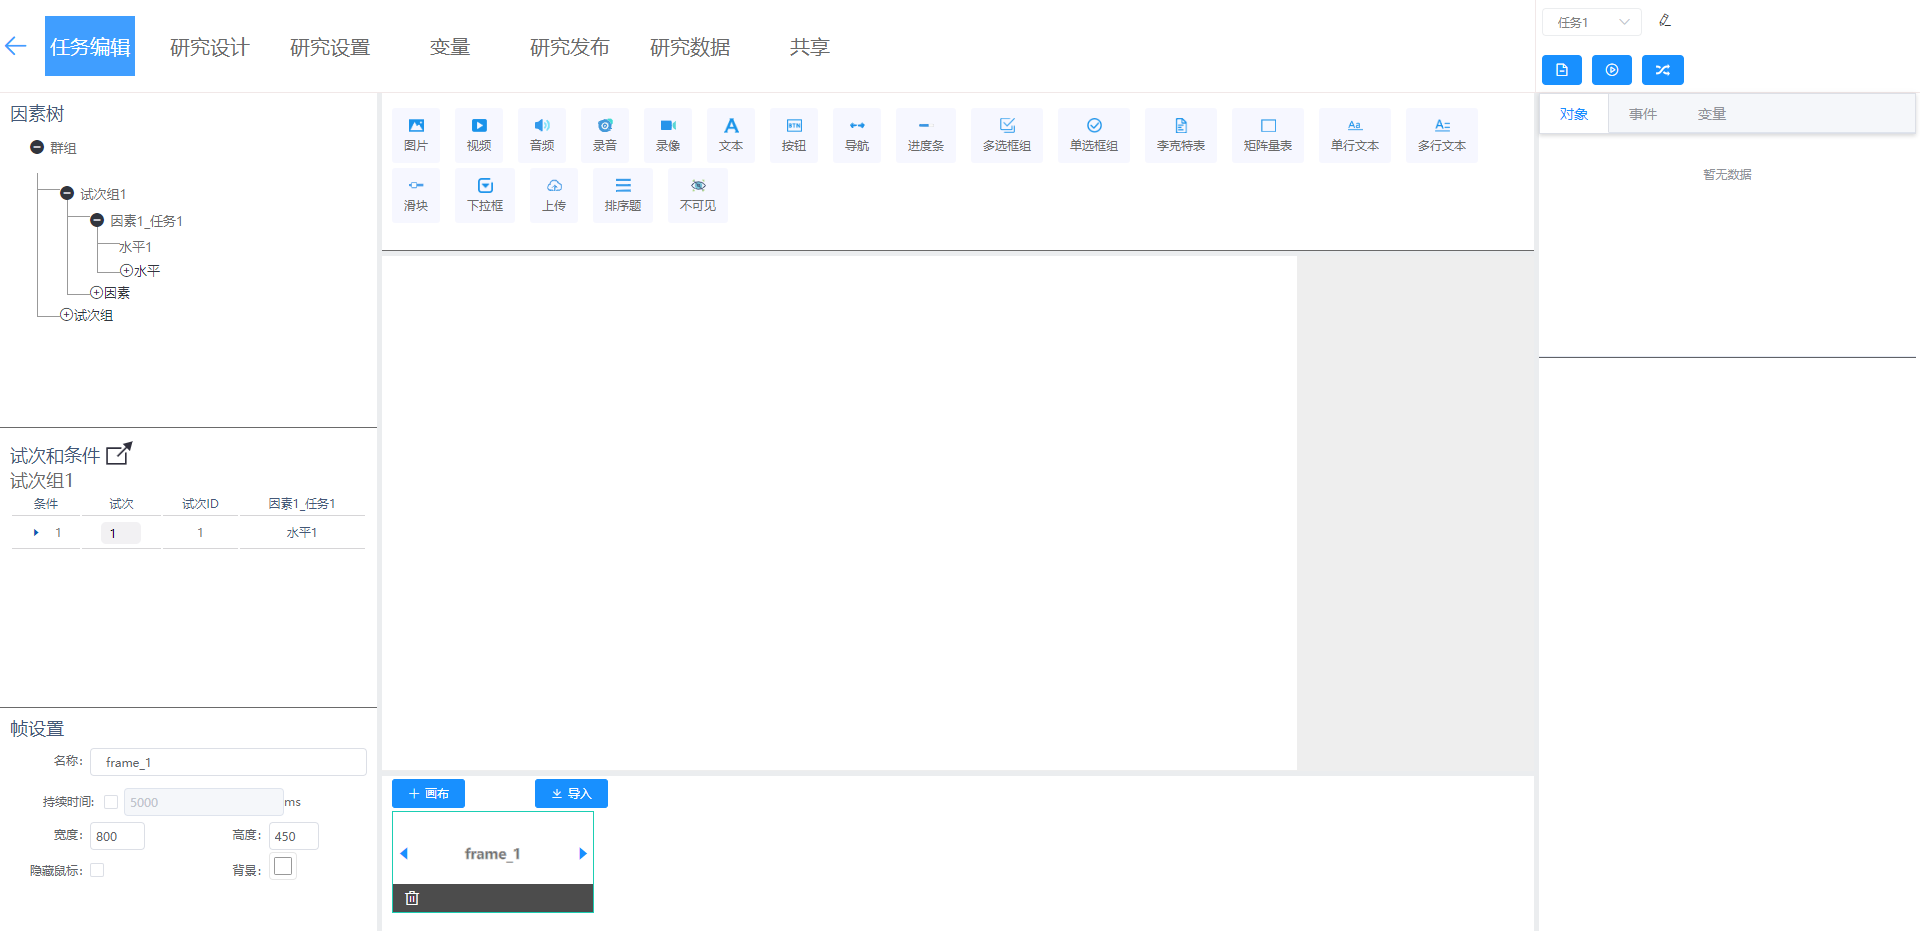The height and width of the screenshot is (931, 1920).
Task: Click the 试次 value cell 1
Action: pos(120,533)
